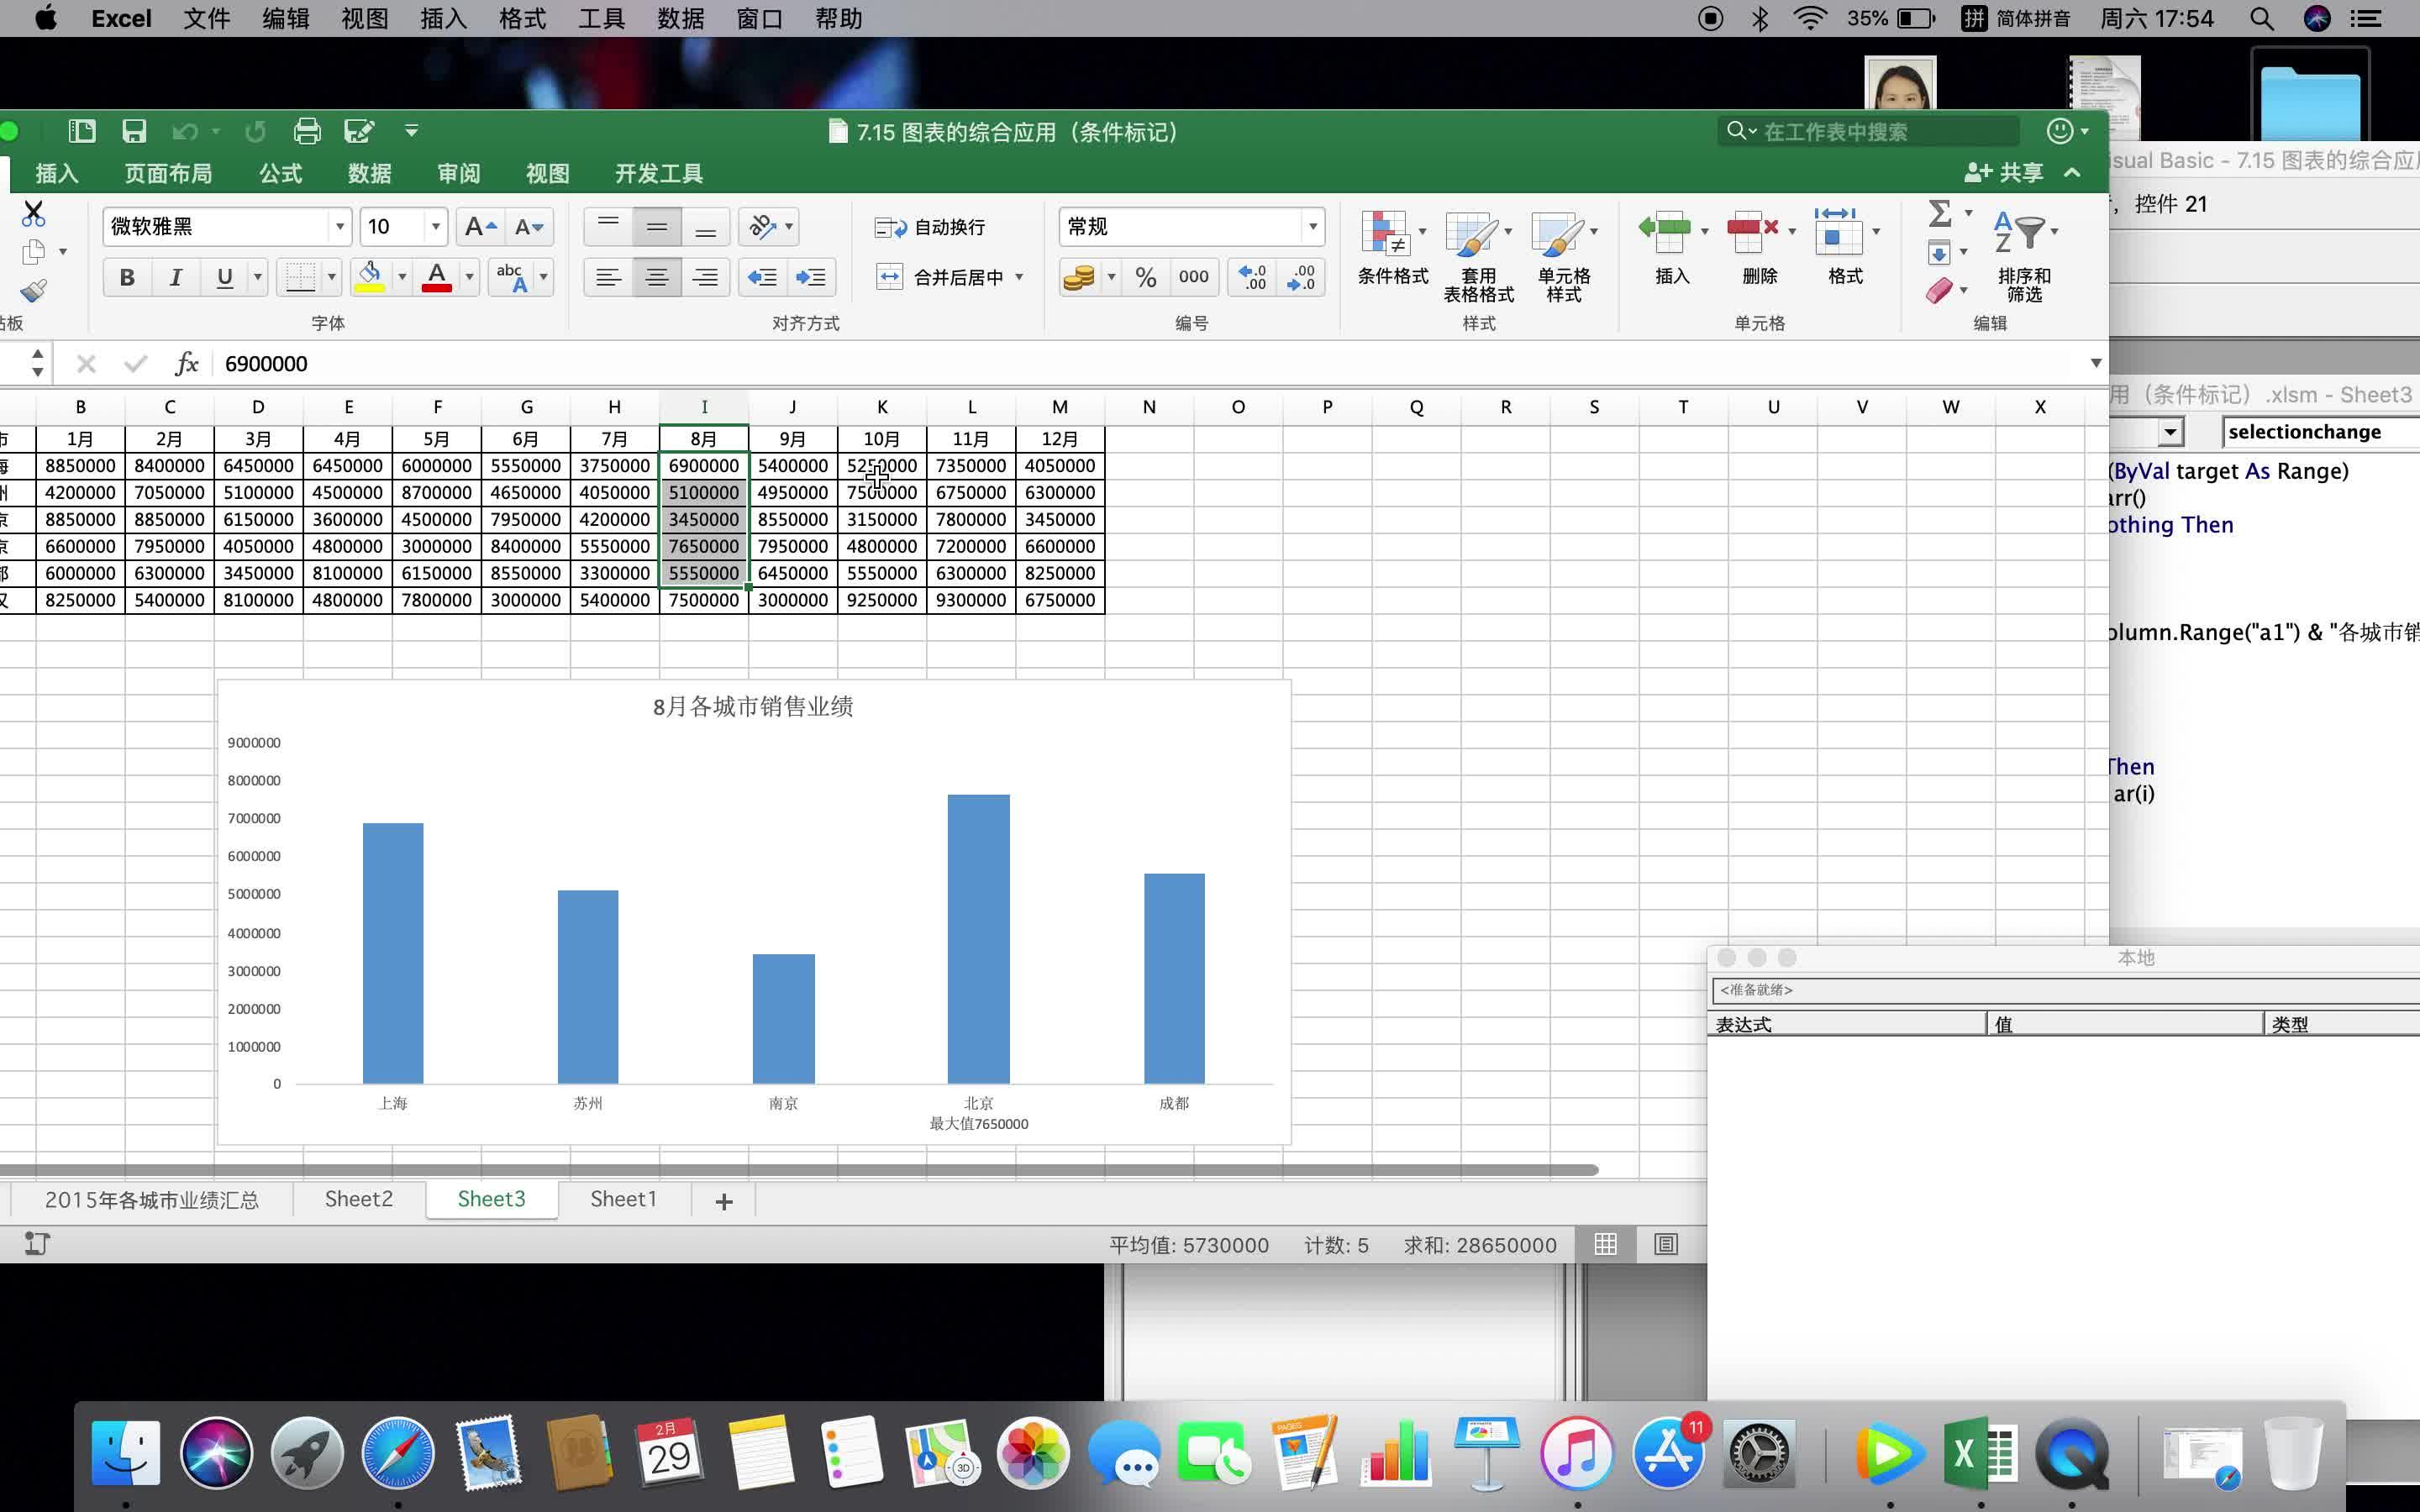
Task: Expand the font size dropdown
Action: click(x=436, y=226)
